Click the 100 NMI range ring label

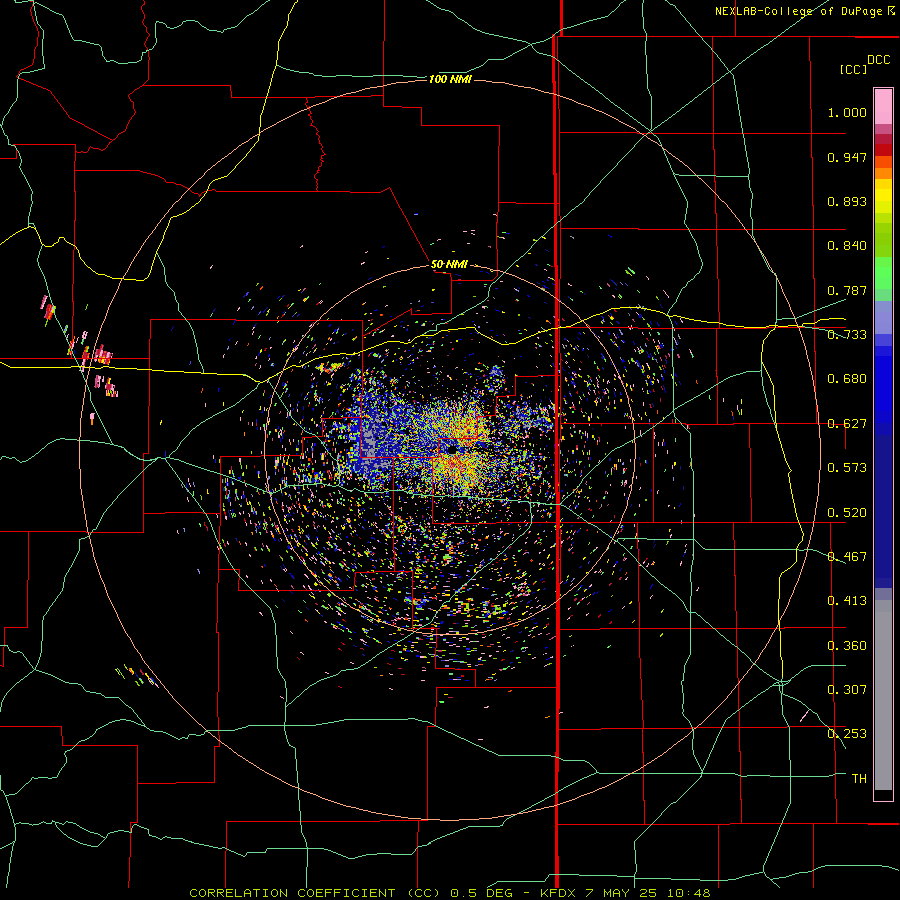pos(450,79)
